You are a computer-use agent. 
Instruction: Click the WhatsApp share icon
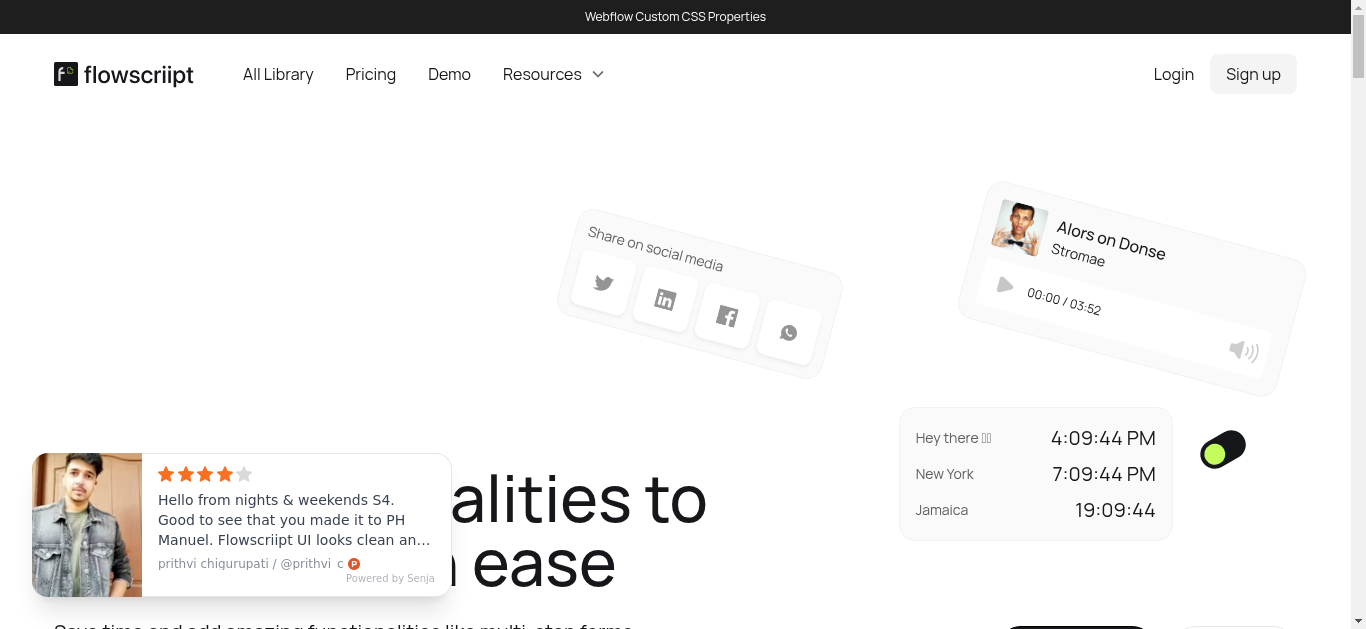pos(789,332)
